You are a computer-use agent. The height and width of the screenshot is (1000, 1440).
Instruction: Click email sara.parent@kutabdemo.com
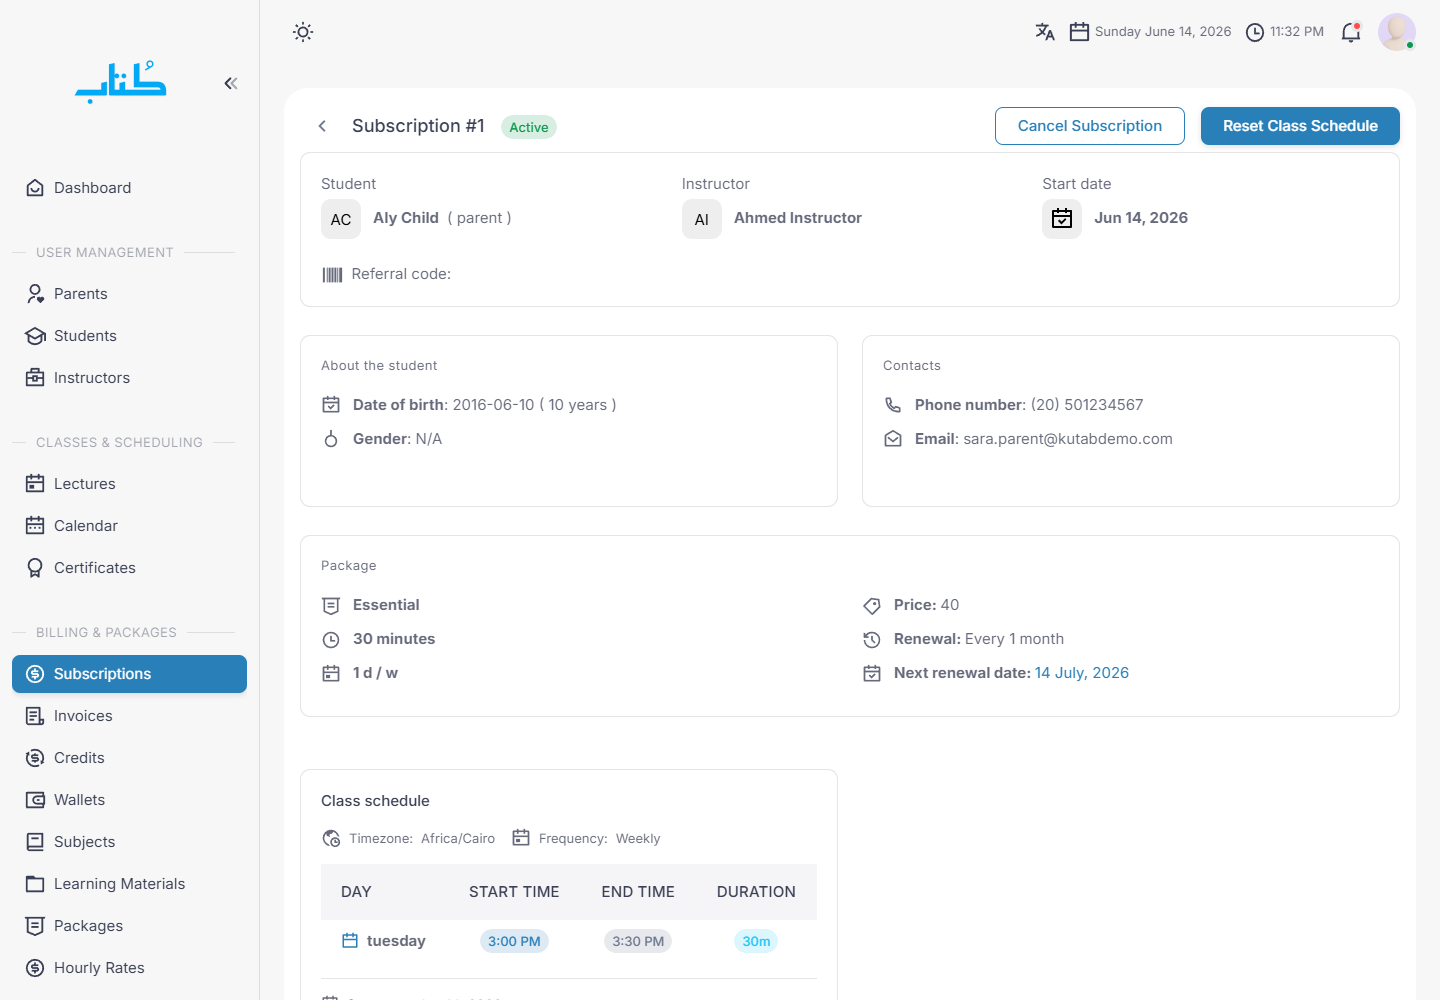1068,439
